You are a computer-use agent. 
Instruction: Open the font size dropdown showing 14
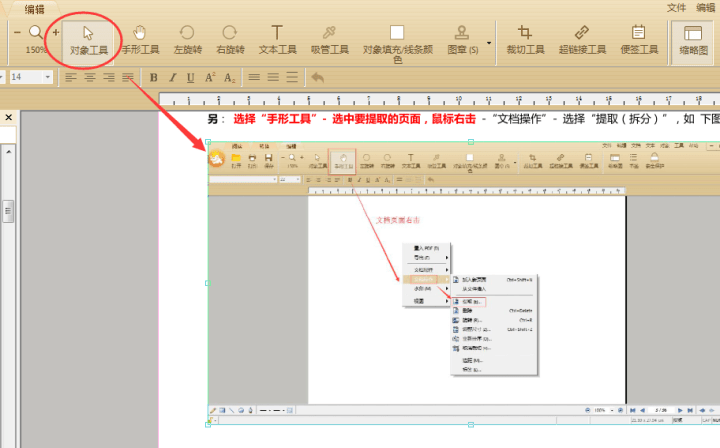tap(49, 77)
